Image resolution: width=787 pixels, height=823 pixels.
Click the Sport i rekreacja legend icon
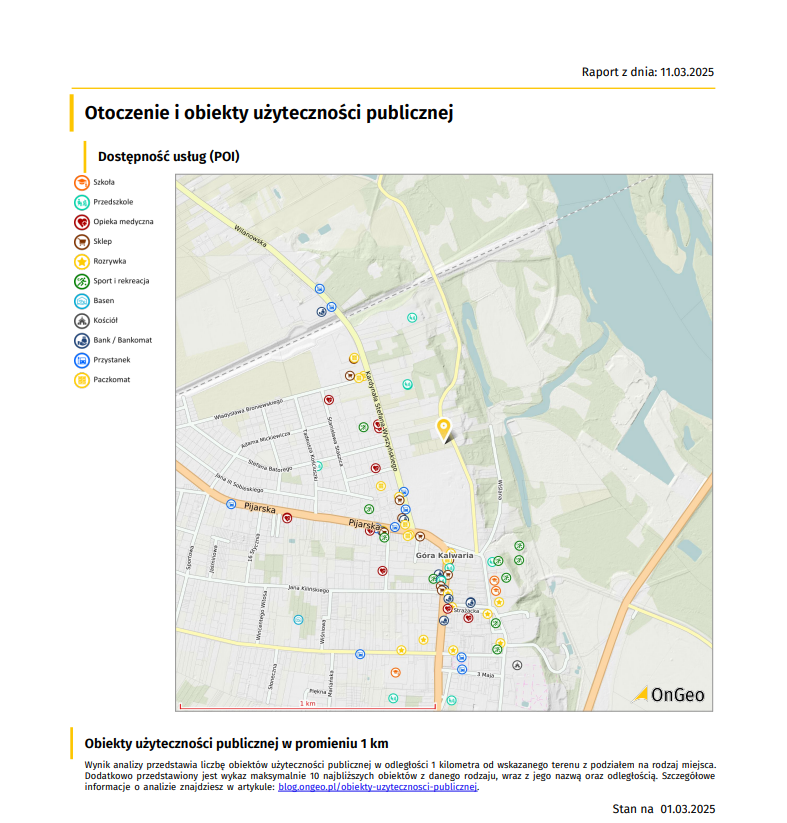click(x=82, y=281)
